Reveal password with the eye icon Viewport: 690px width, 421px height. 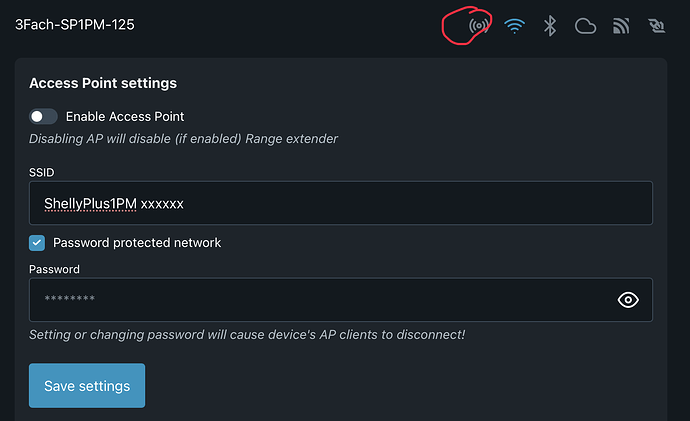[x=628, y=299]
